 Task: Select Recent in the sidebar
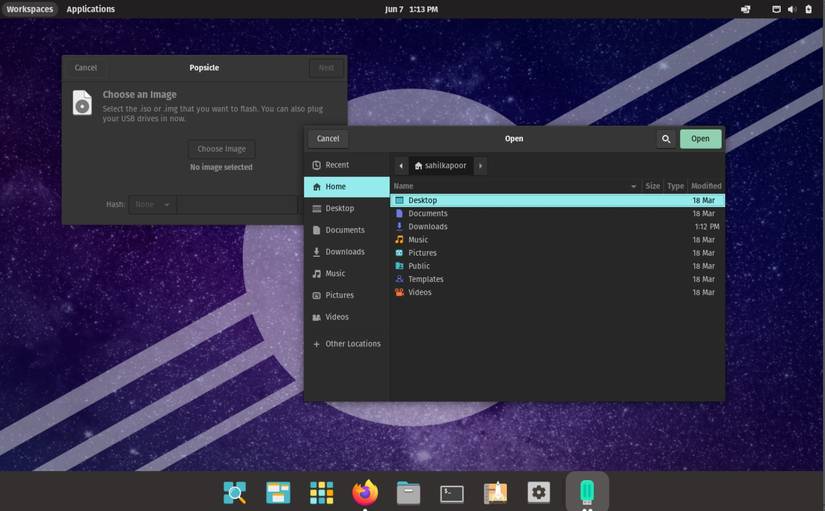pyautogui.click(x=347, y=165)
